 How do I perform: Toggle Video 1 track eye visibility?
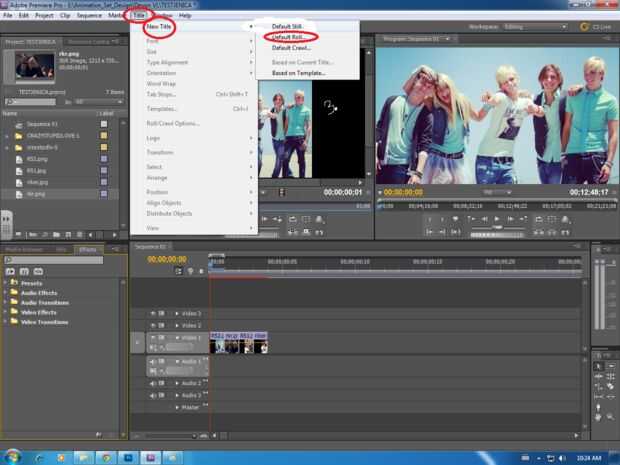(153, 338)
